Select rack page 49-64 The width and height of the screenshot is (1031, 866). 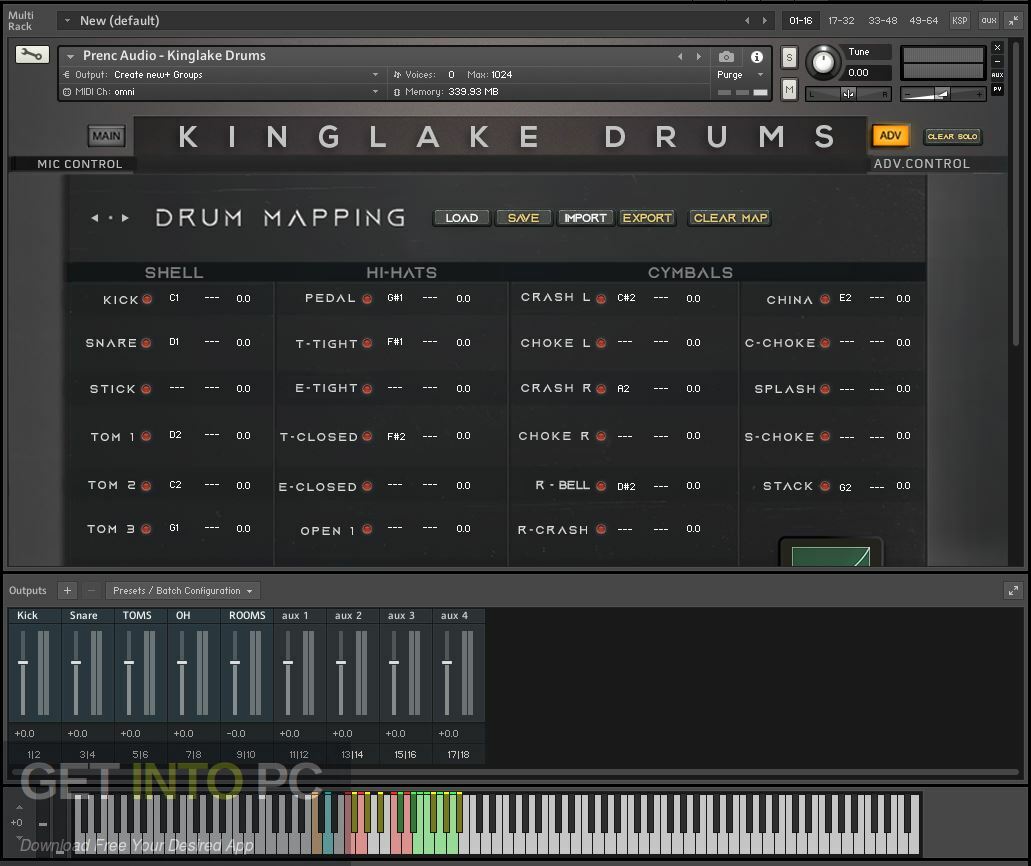point(923,20)
